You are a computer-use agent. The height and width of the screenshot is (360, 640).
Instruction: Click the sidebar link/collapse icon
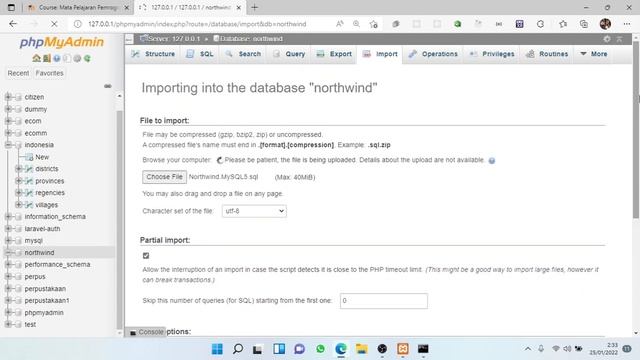click(108, 86)
